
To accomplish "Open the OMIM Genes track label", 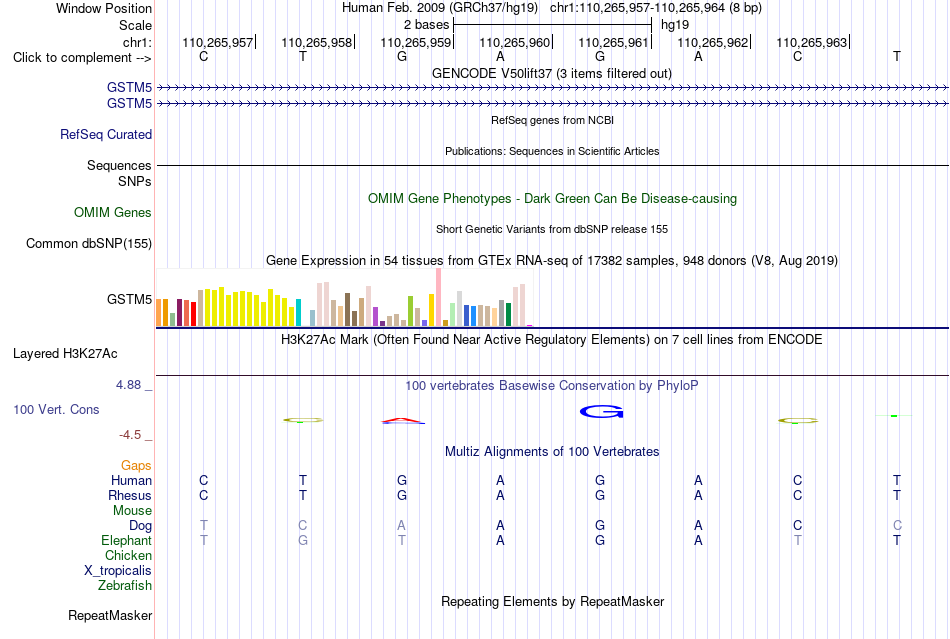I will 112,213.
